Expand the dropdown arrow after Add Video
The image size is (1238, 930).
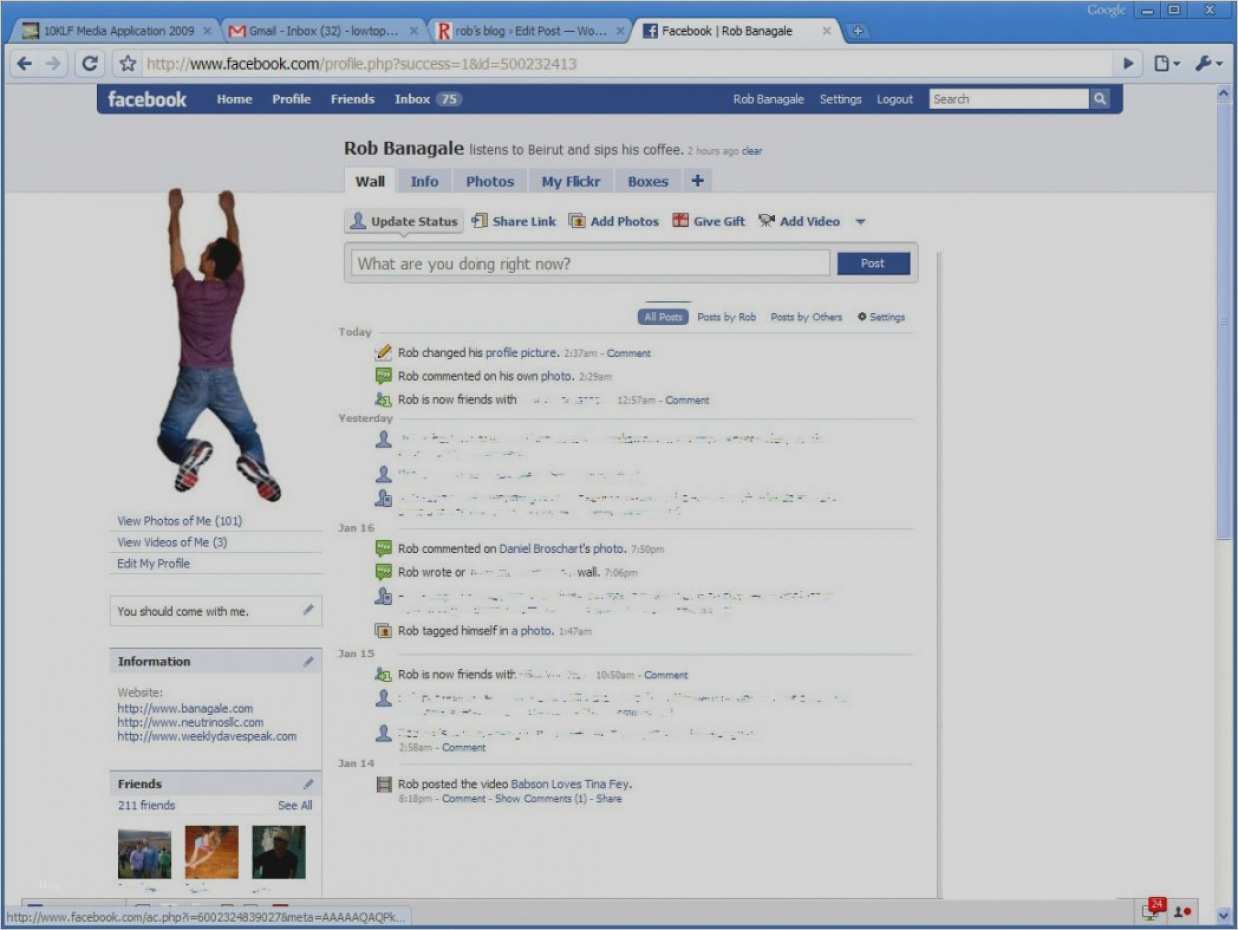[x=860, y=222]
